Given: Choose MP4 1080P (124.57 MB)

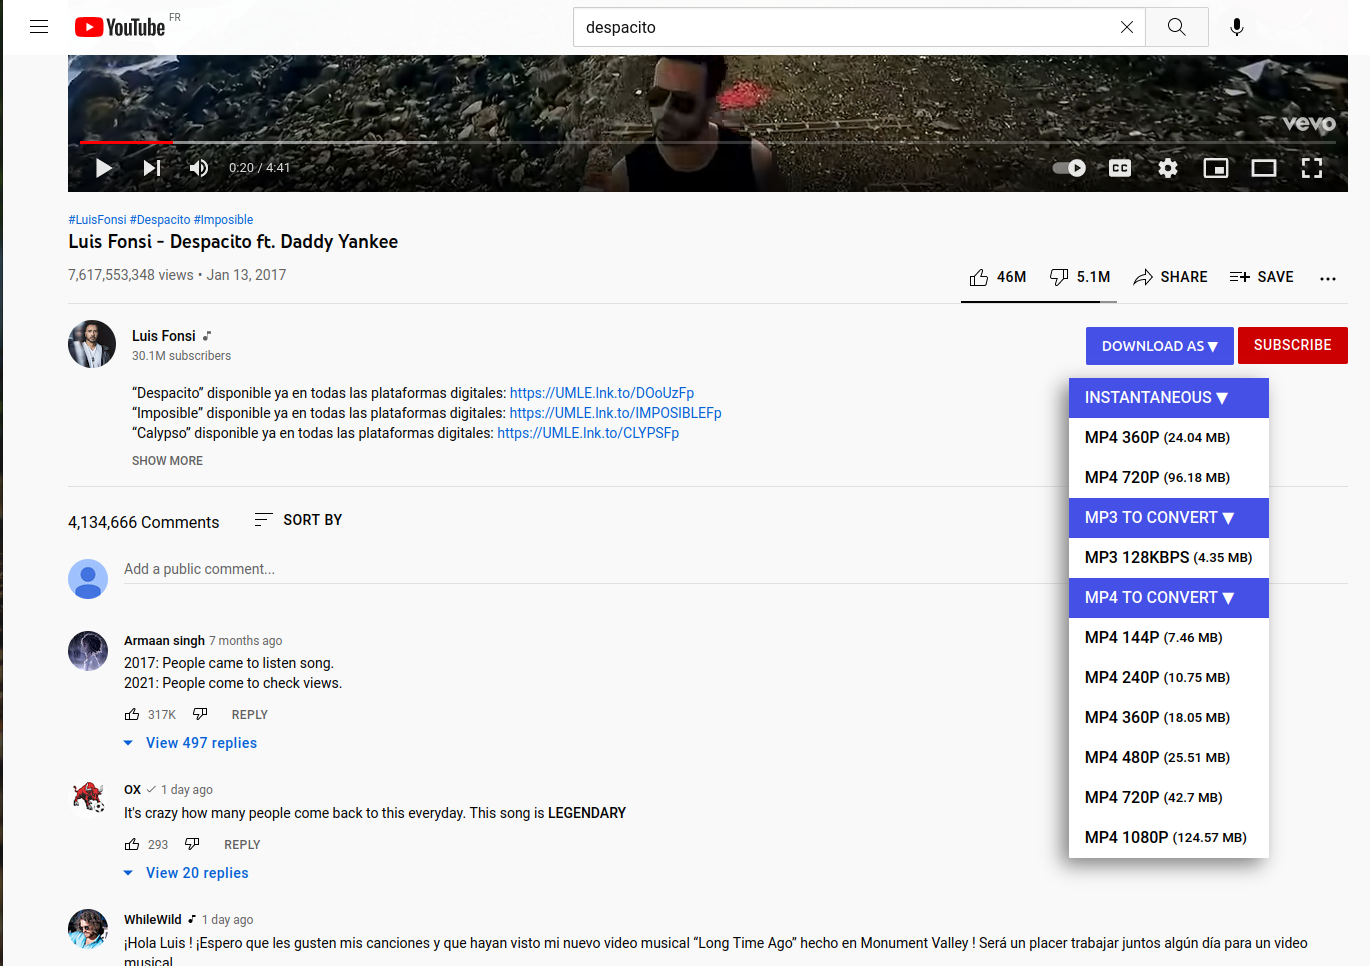Looking at the screenshot, I should [x=1169, y=838].
